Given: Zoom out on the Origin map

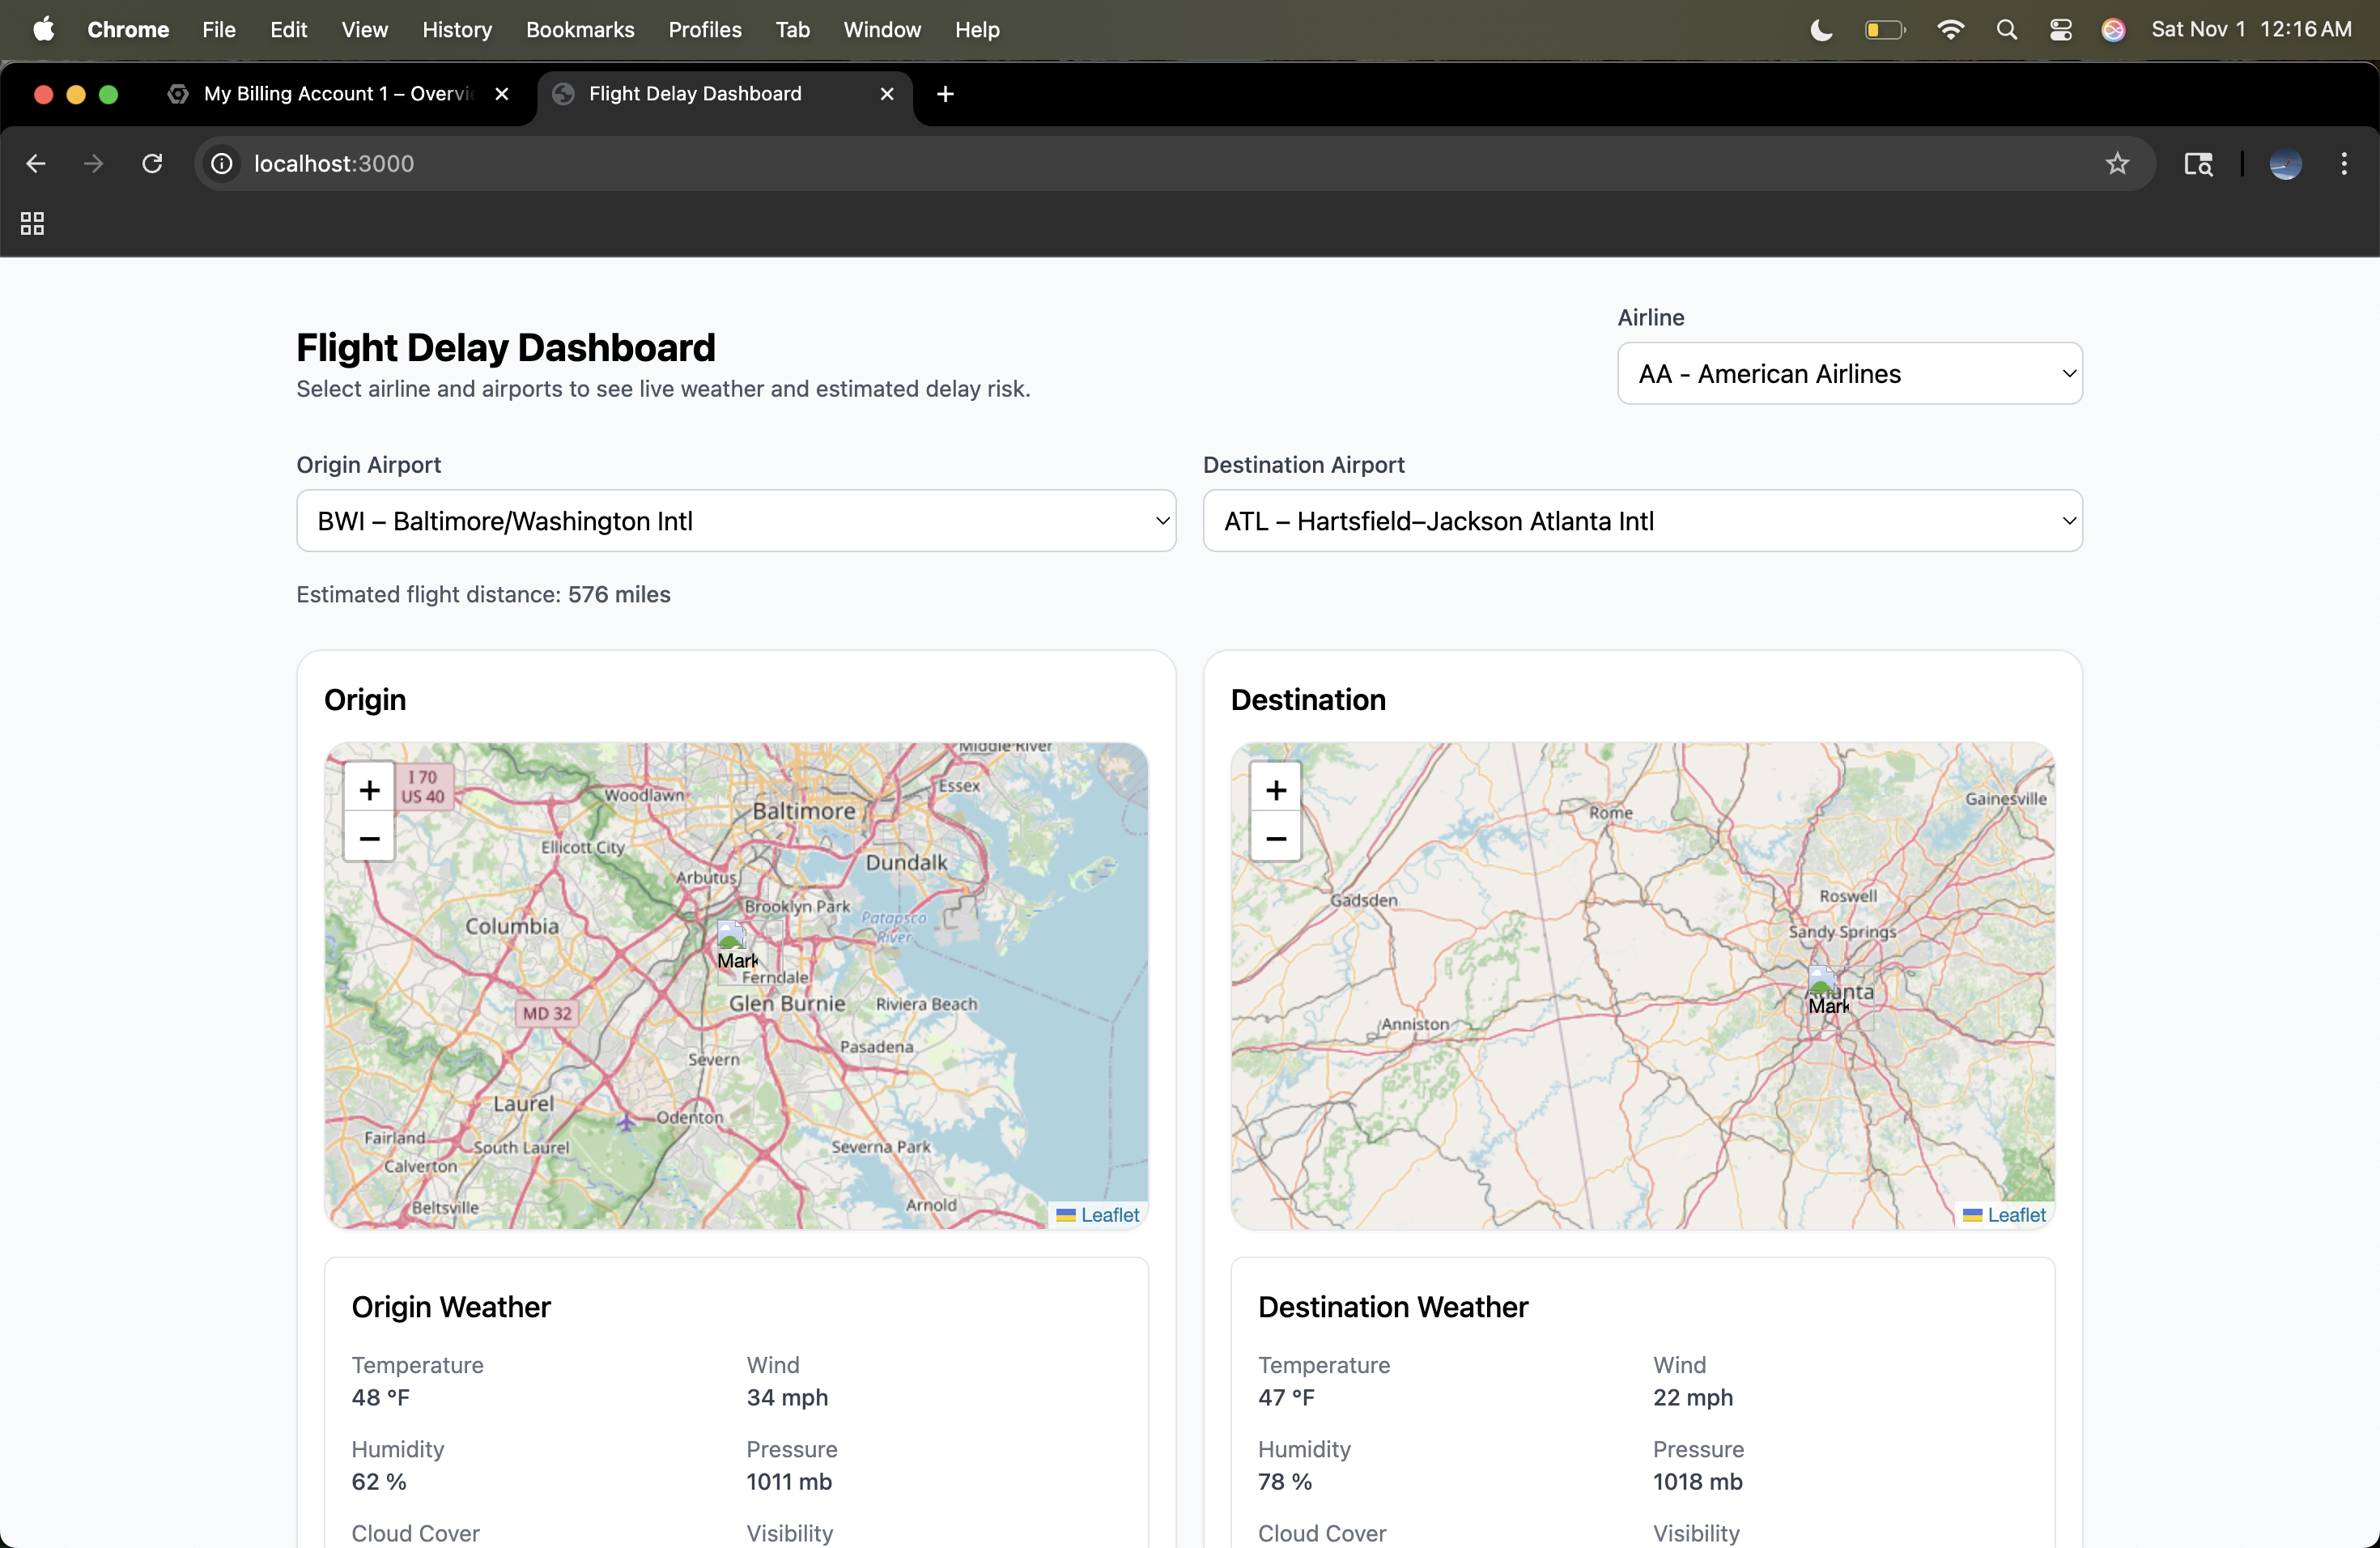Looking at the screenshot, I should (369, 838).
